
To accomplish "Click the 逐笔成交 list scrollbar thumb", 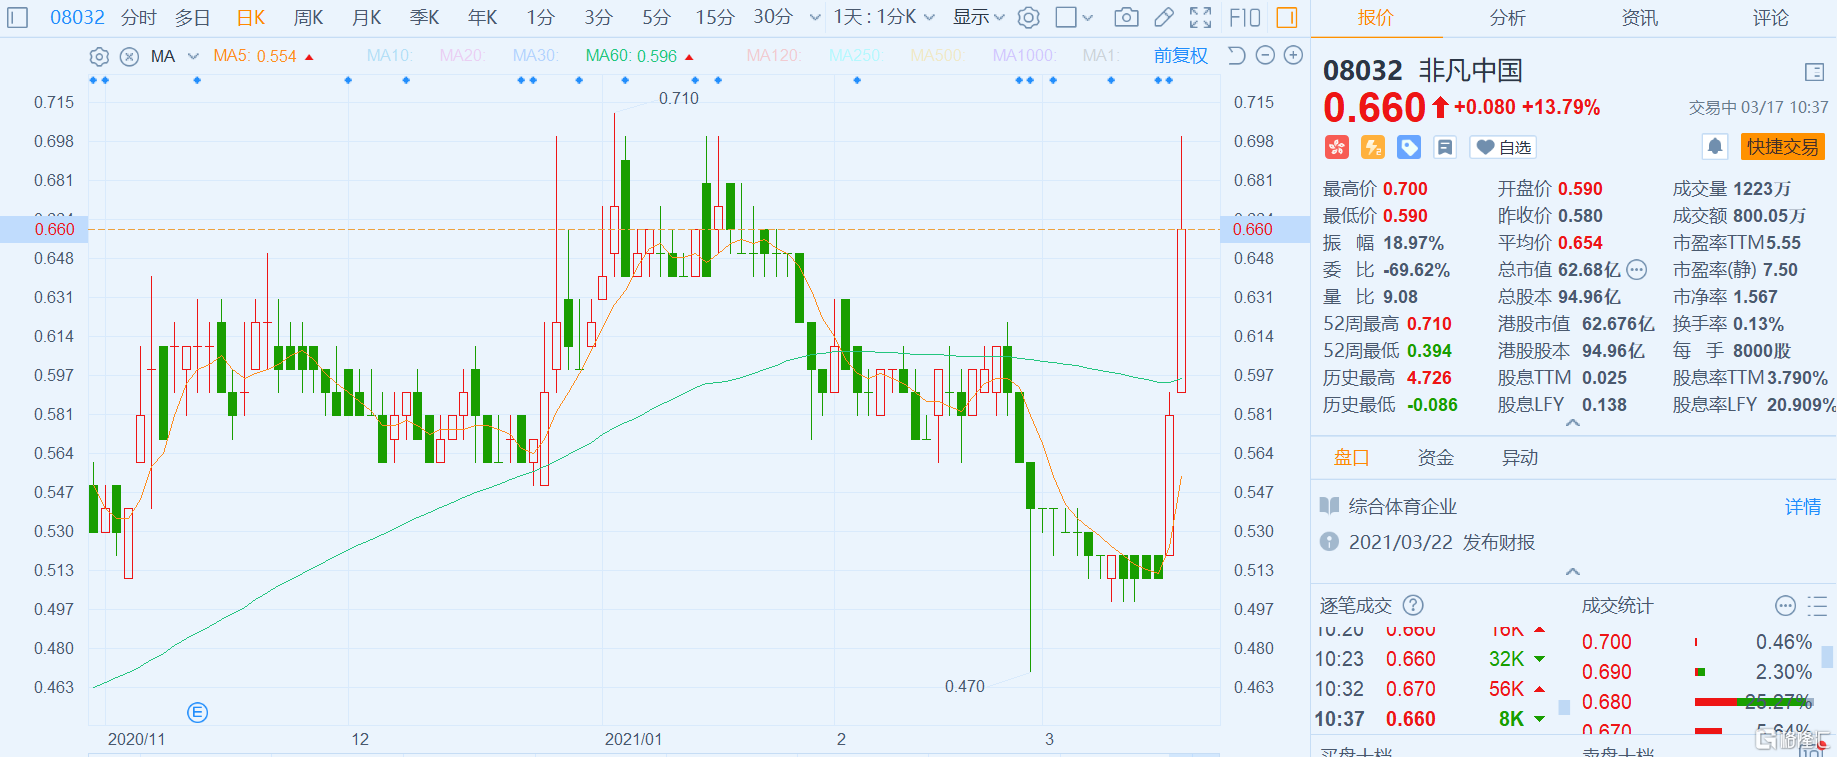I will click(1564, 707).
